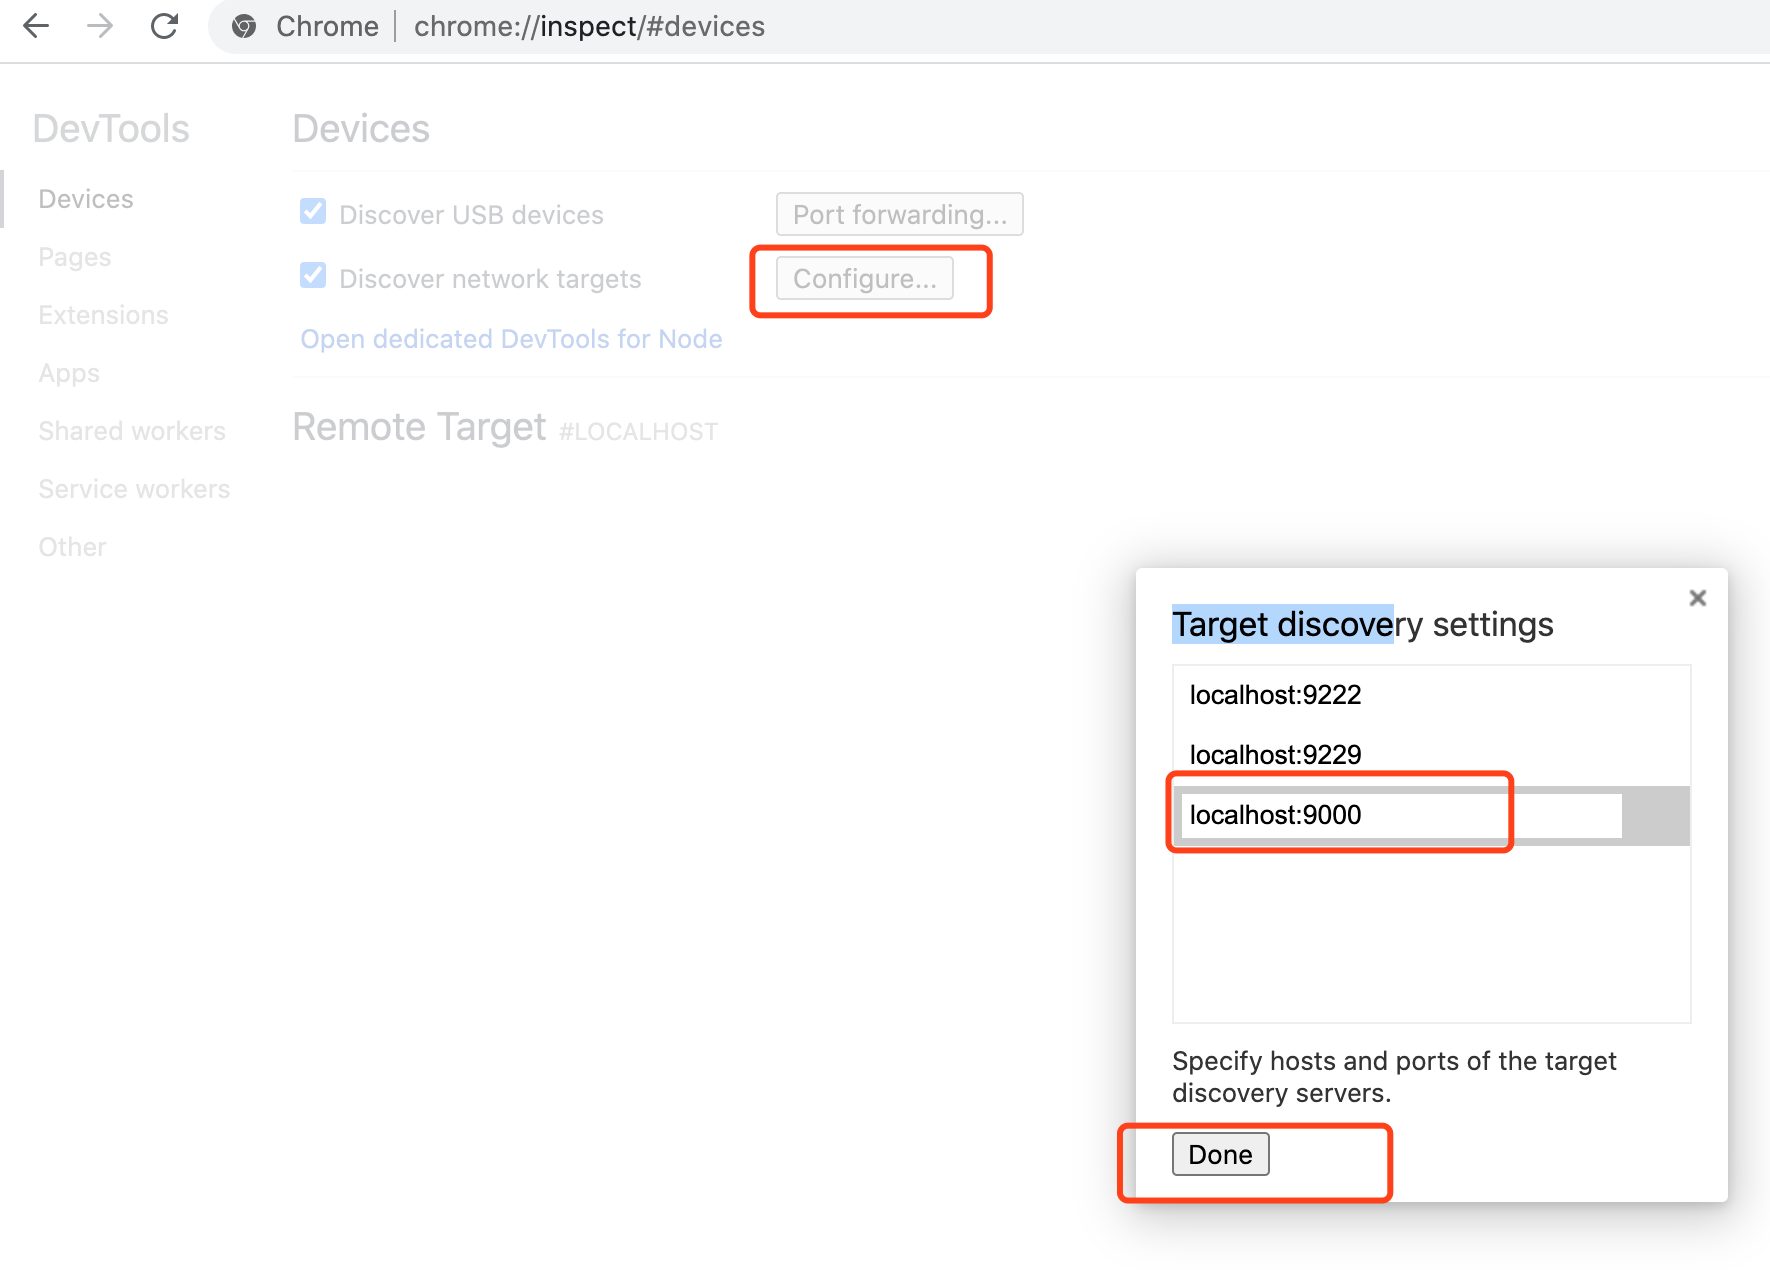Click Done in discovery settings
The height and width of the screenshot is (1270, 1770).
pyautogui.click(x=1220, y=1155)
